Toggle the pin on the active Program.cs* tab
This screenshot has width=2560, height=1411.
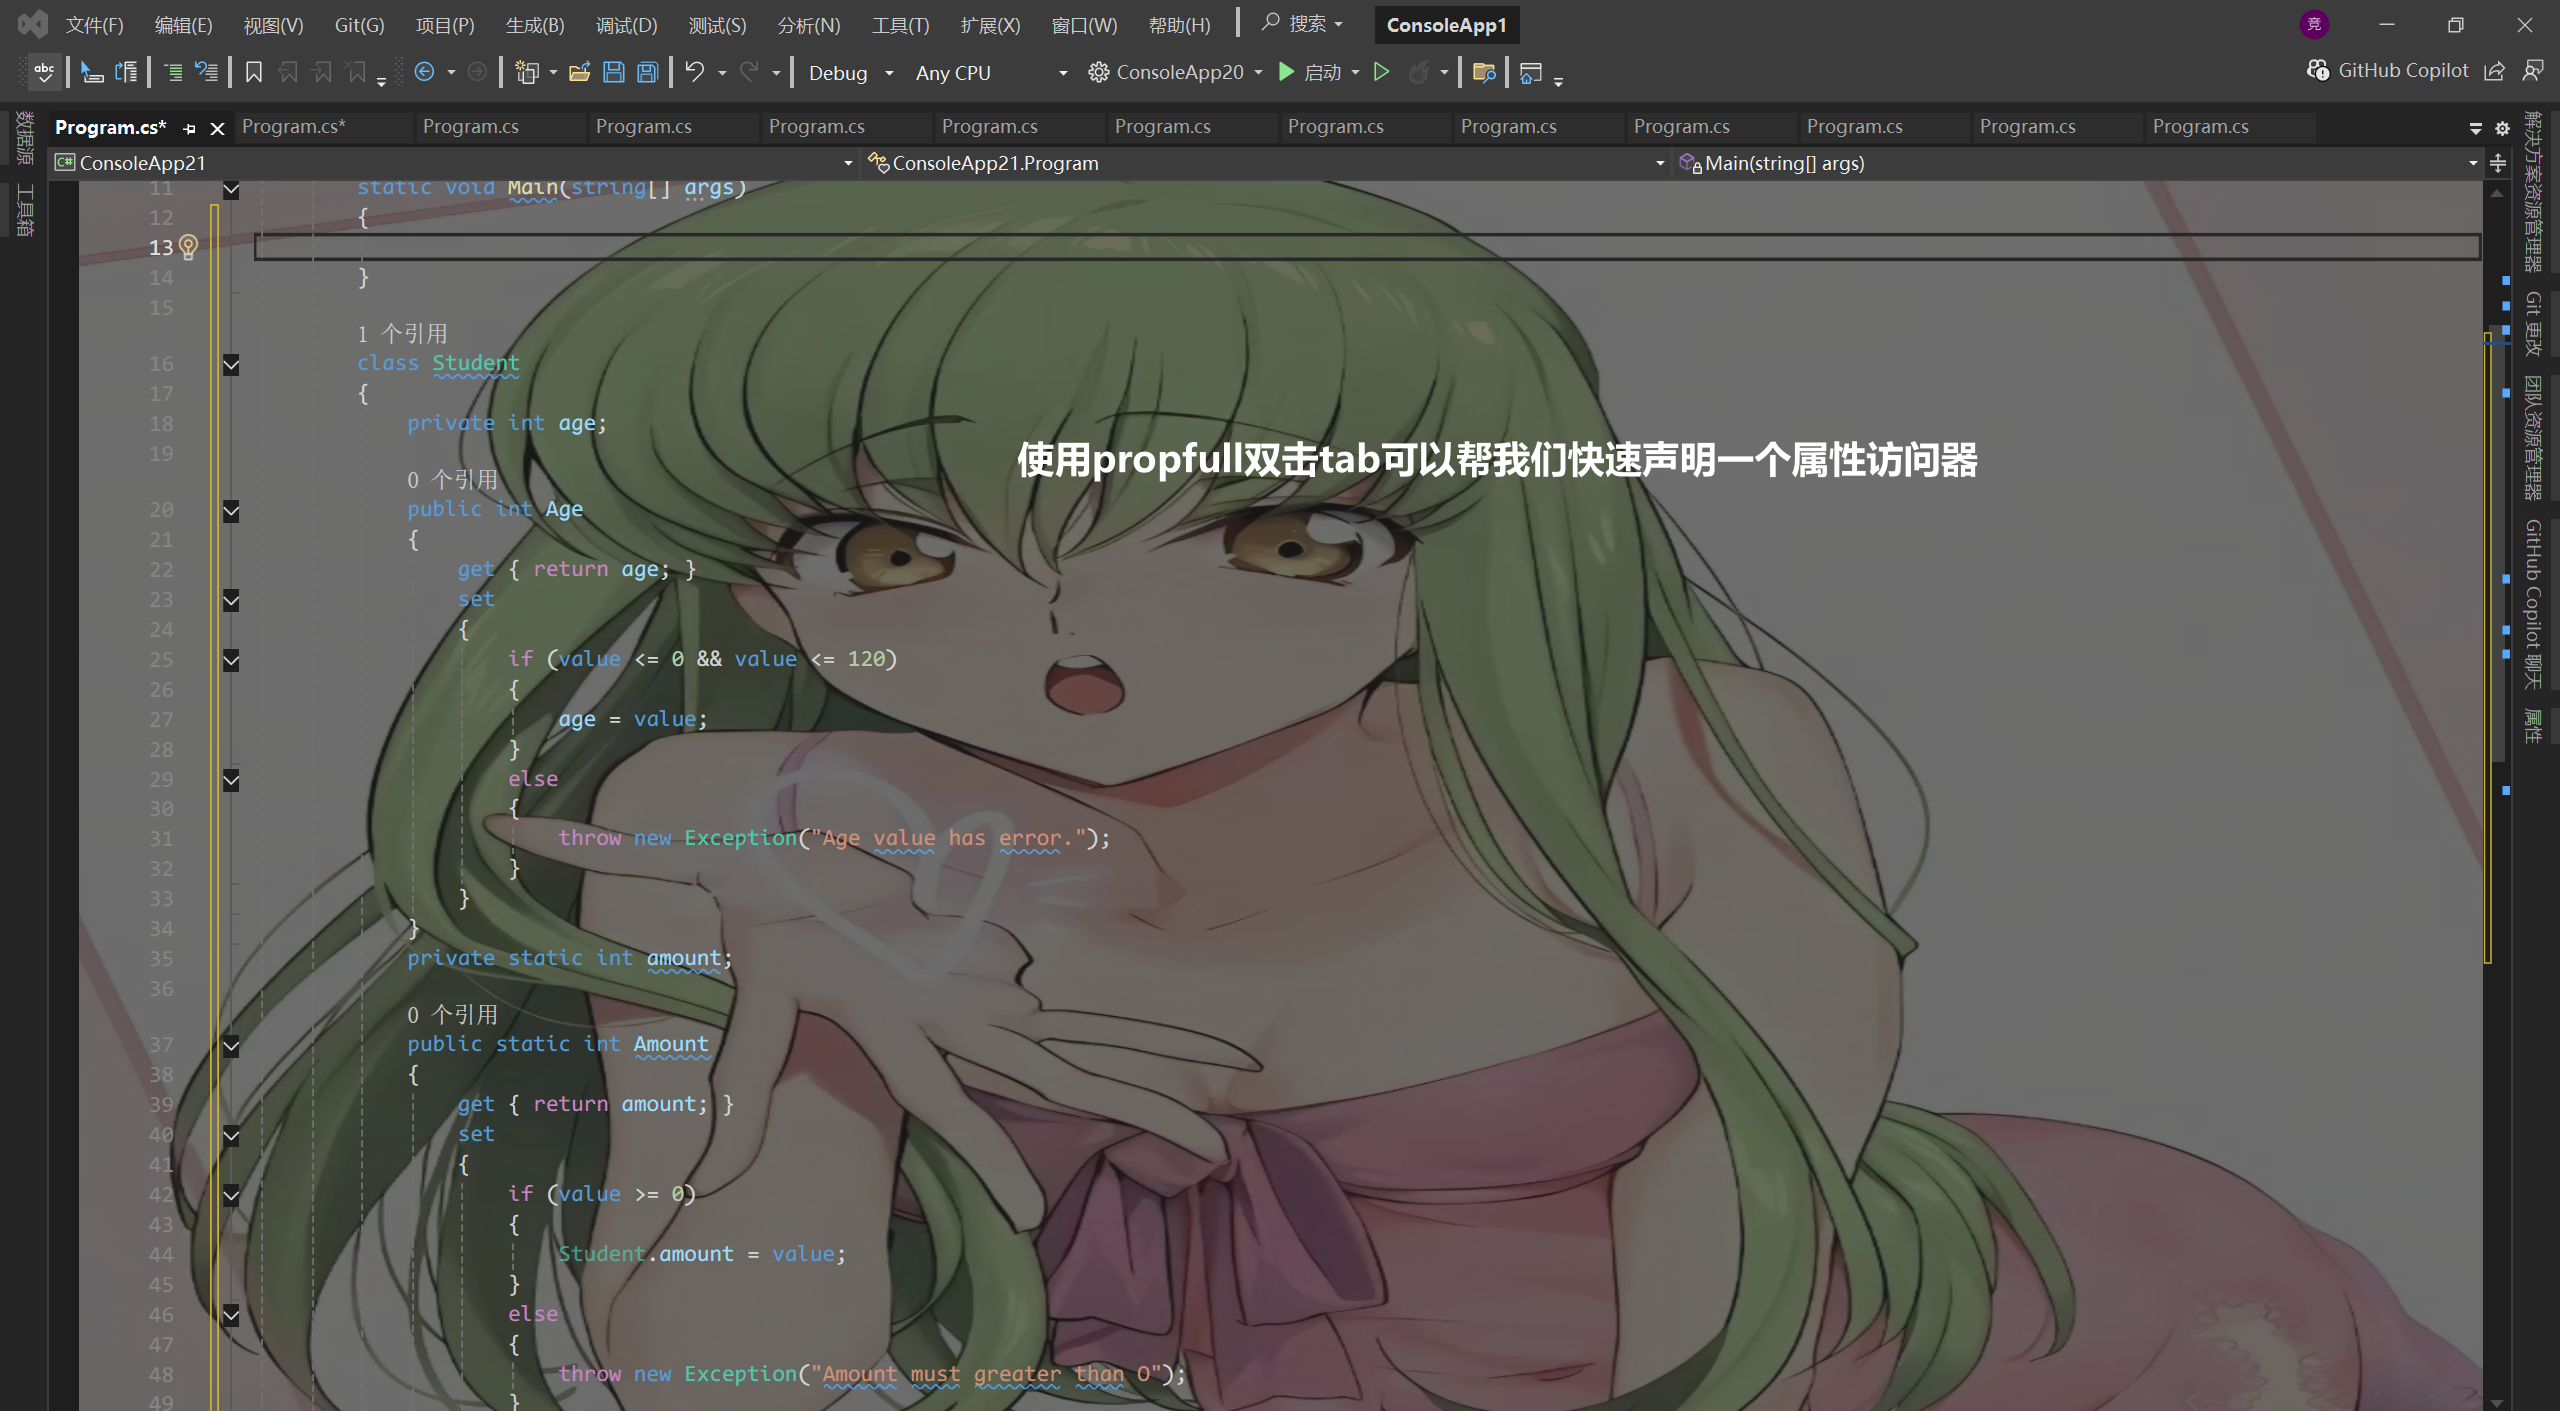[190, 128]
